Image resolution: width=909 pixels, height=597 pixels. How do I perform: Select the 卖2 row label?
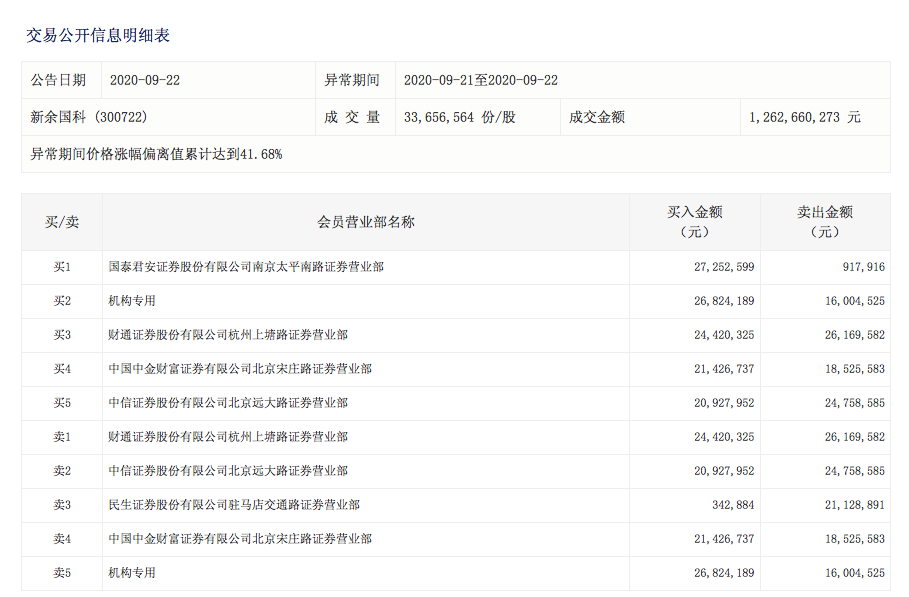click(62, 471)
